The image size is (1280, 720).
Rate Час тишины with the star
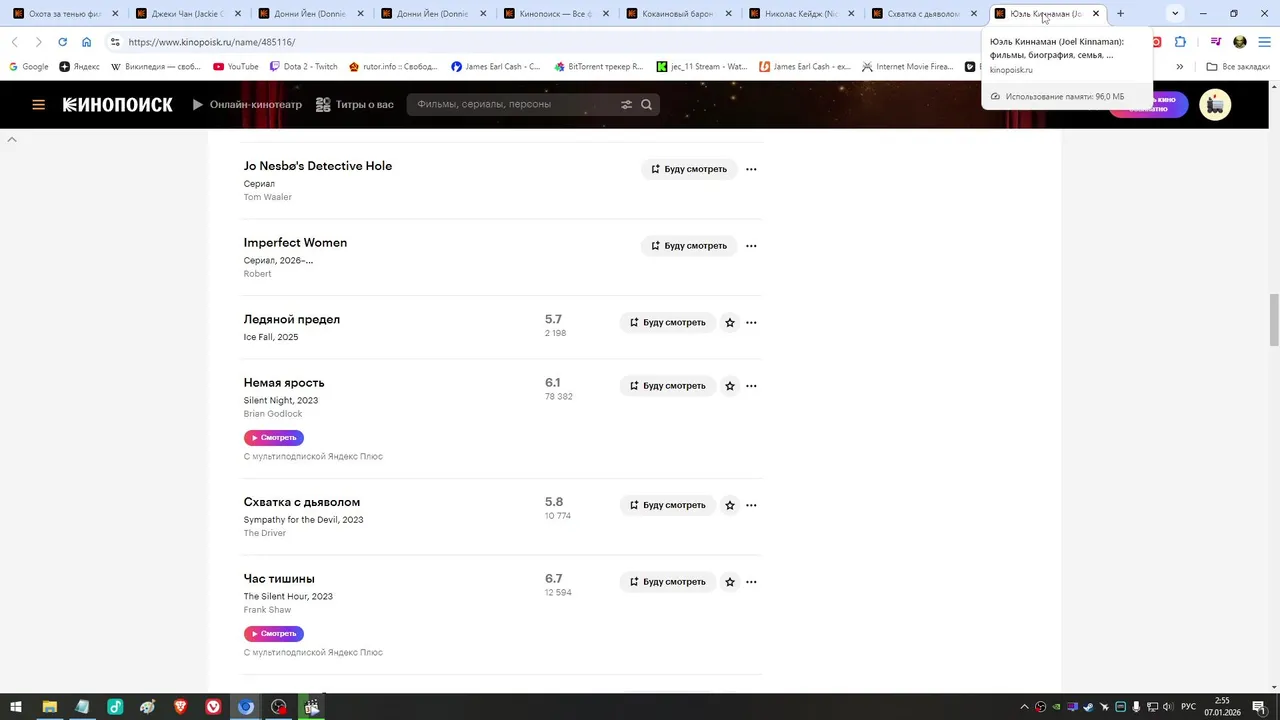(730, 582)
